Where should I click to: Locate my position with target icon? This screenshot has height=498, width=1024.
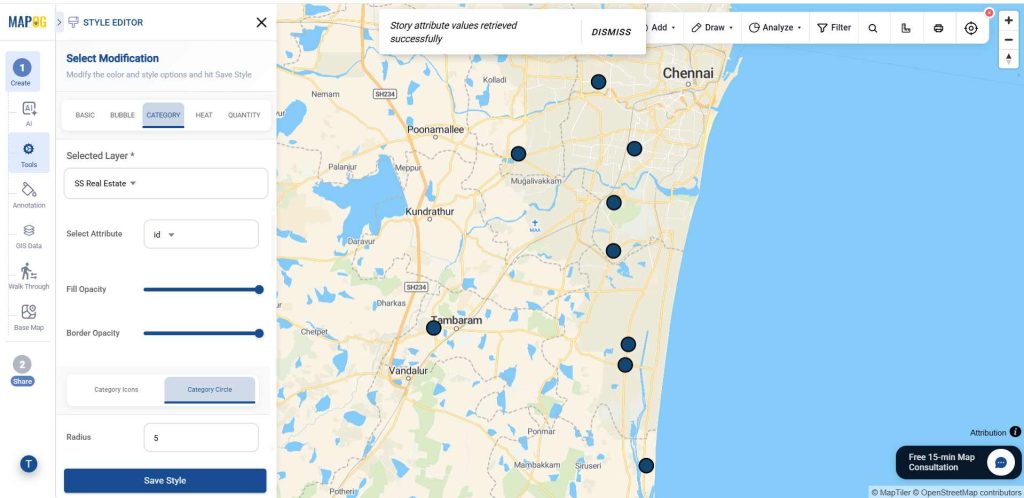[971, 28]
